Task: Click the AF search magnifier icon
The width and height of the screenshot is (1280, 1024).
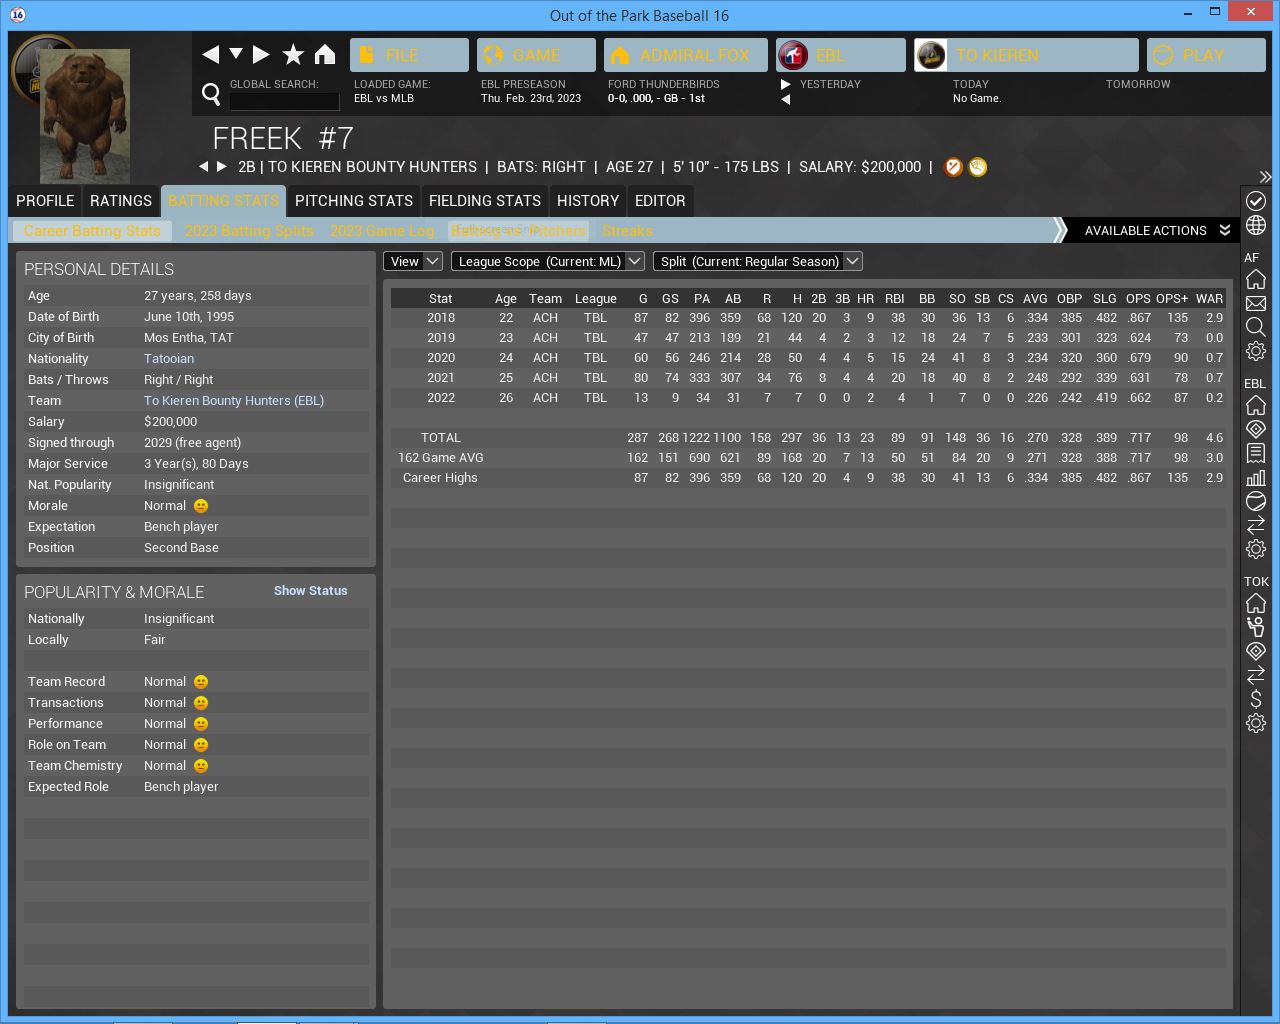Action: click(x=1256, y=327)
